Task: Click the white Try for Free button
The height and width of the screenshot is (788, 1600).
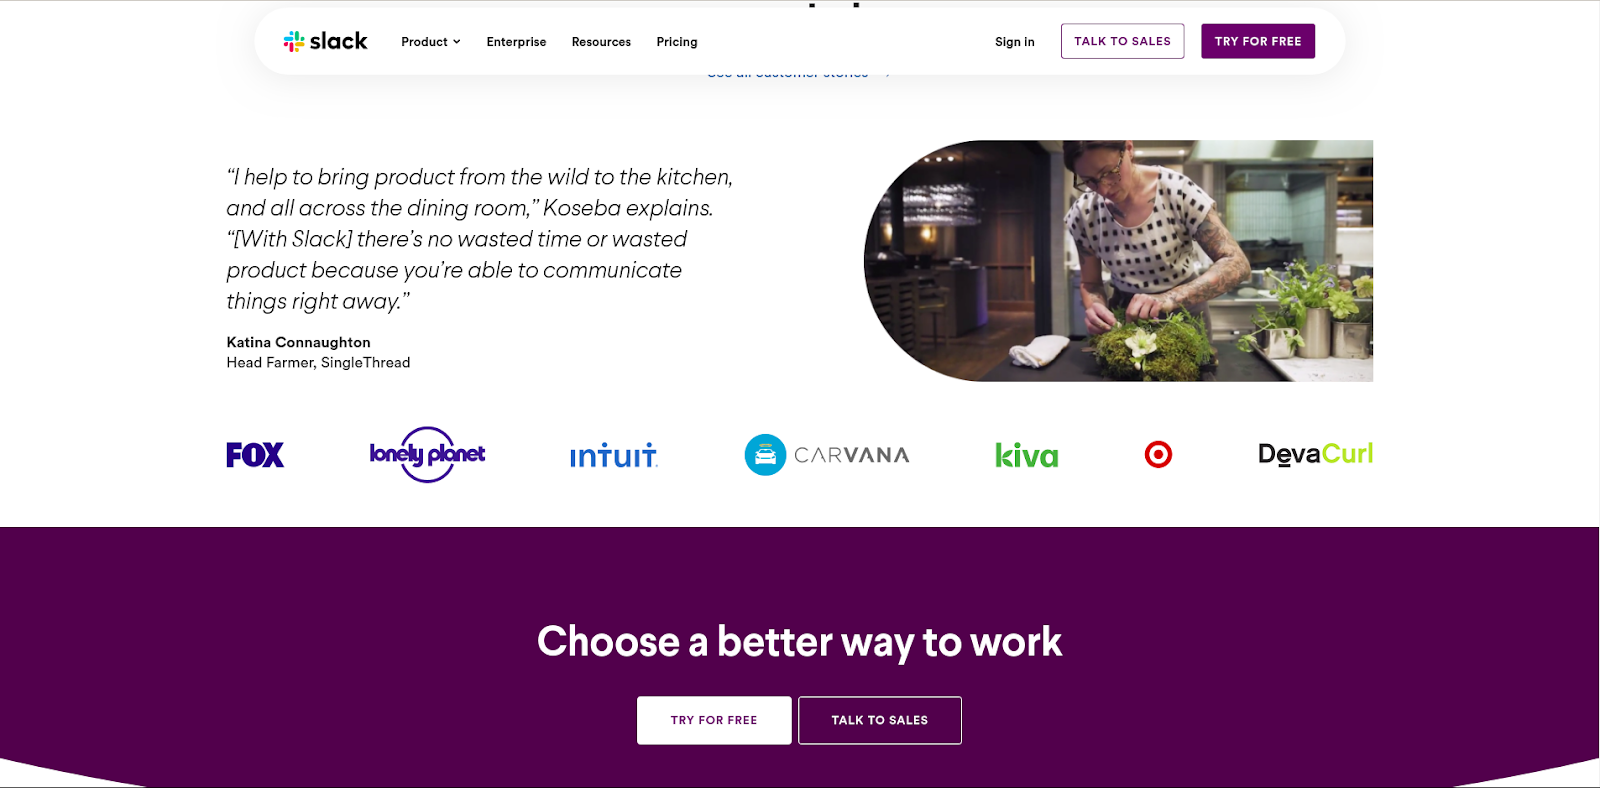Action: (x=714, y=720)
